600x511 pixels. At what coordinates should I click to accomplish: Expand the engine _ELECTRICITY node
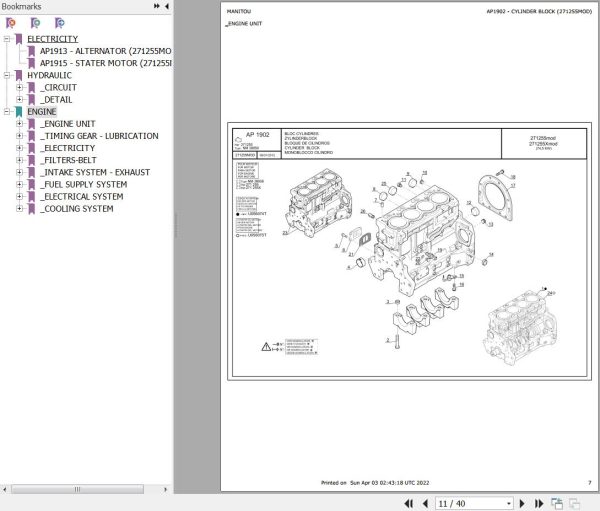(19, 148)
